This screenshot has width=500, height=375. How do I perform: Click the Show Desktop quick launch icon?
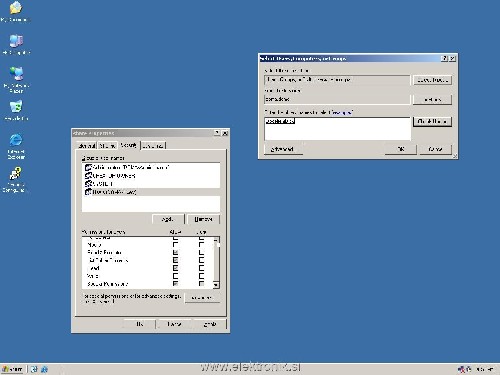point(34,369)
